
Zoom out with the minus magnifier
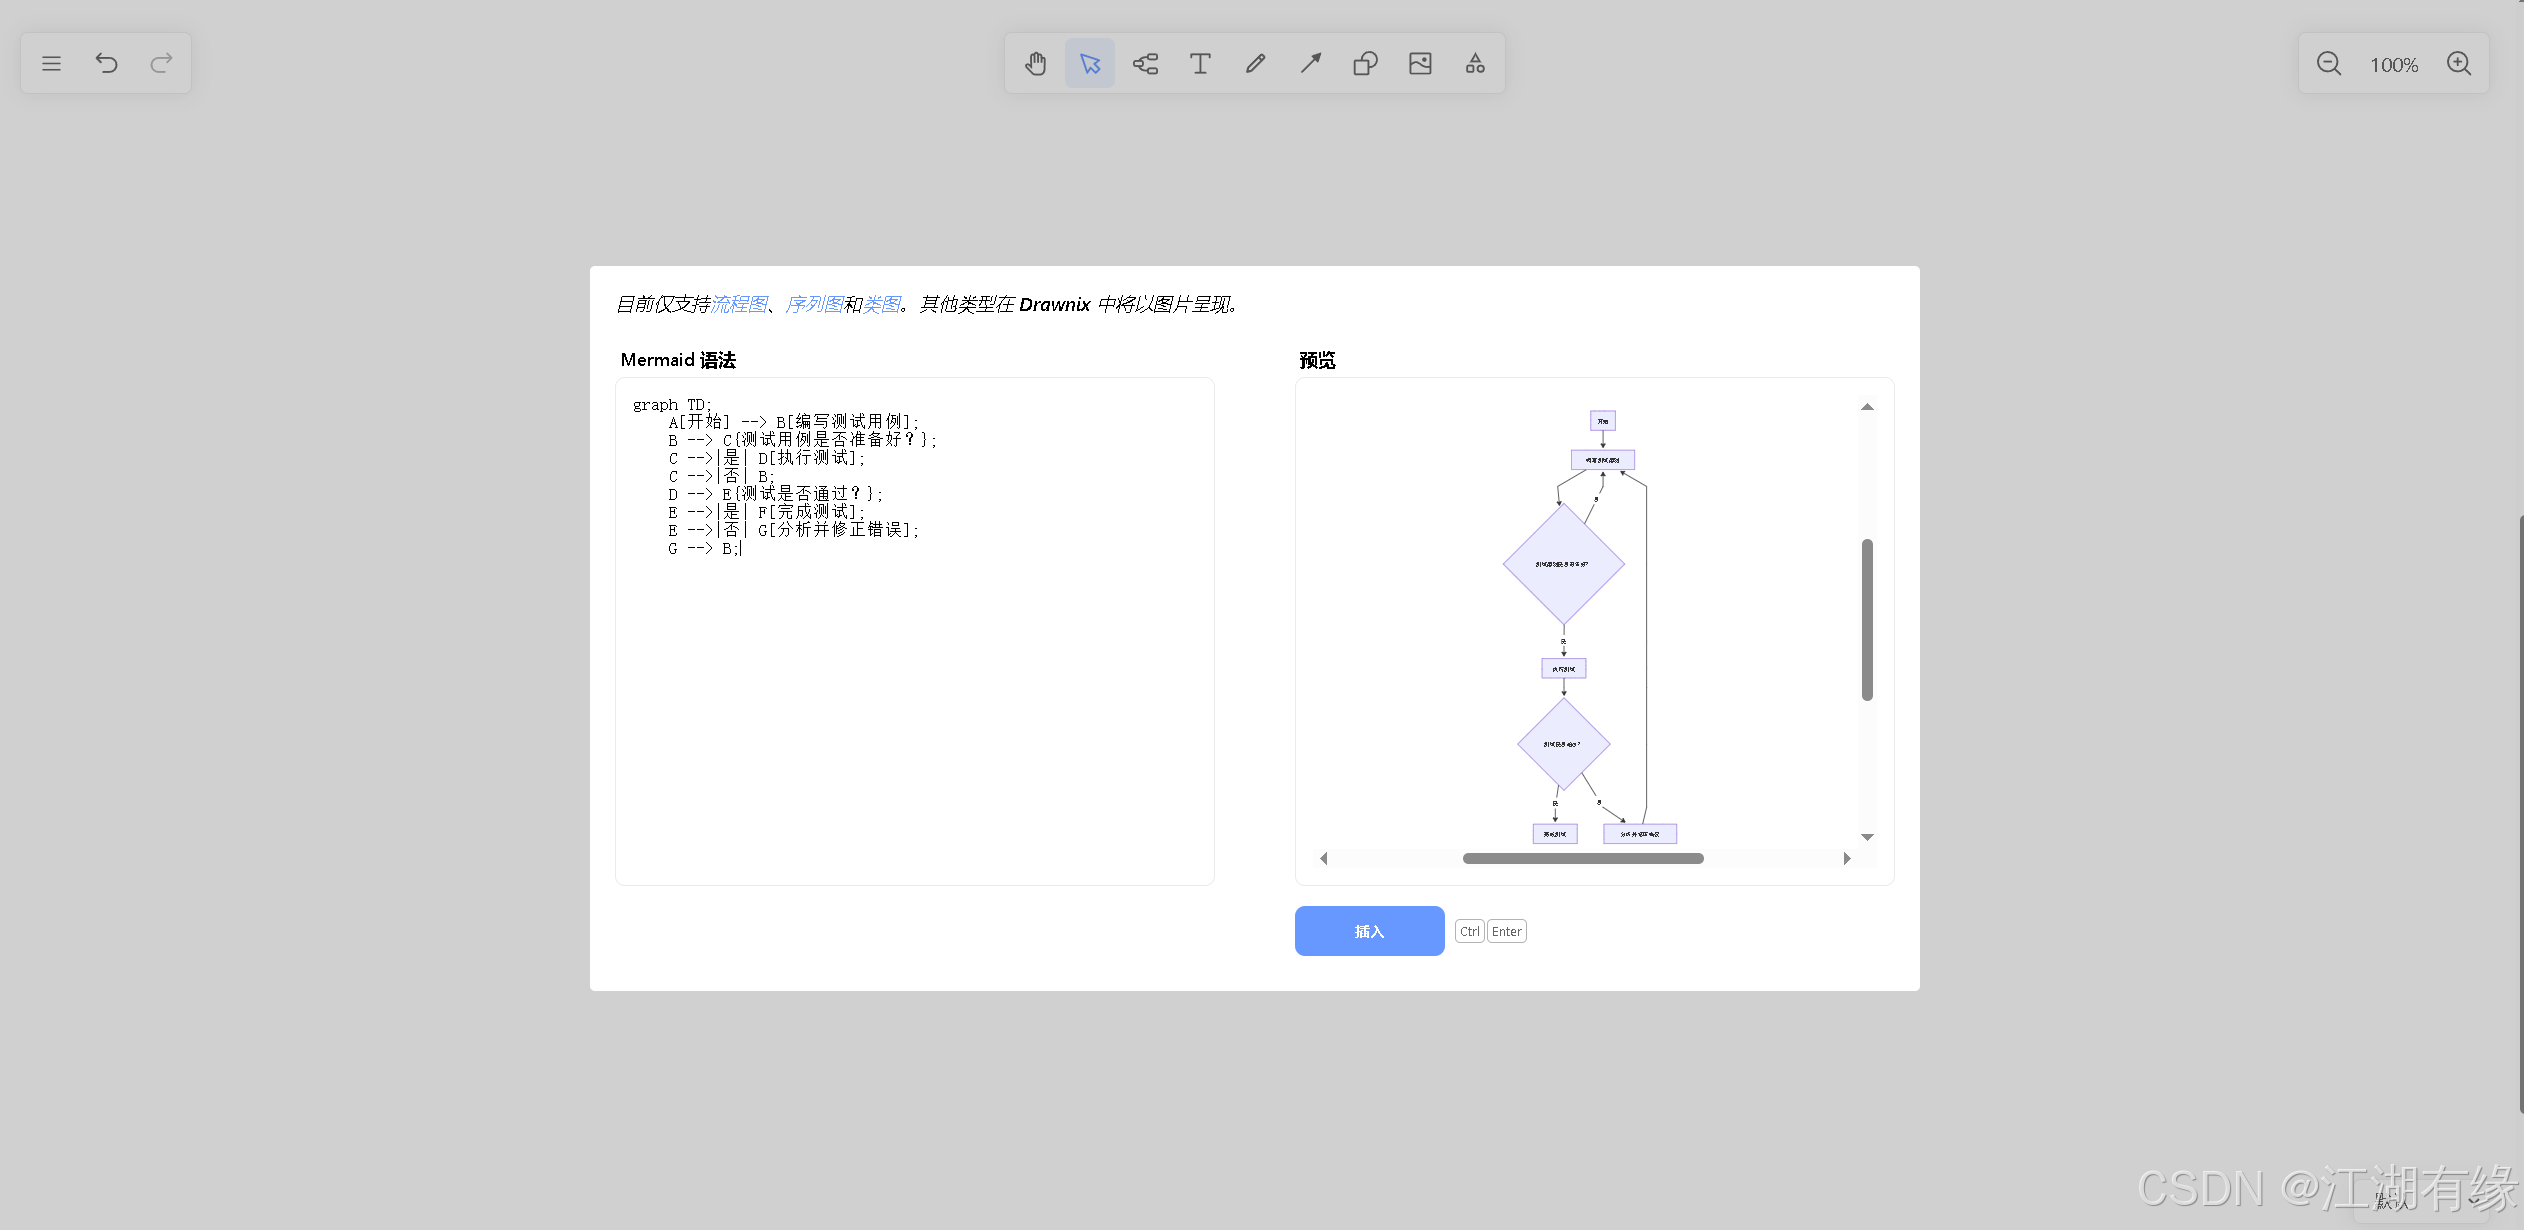(x=2329, y=62)
